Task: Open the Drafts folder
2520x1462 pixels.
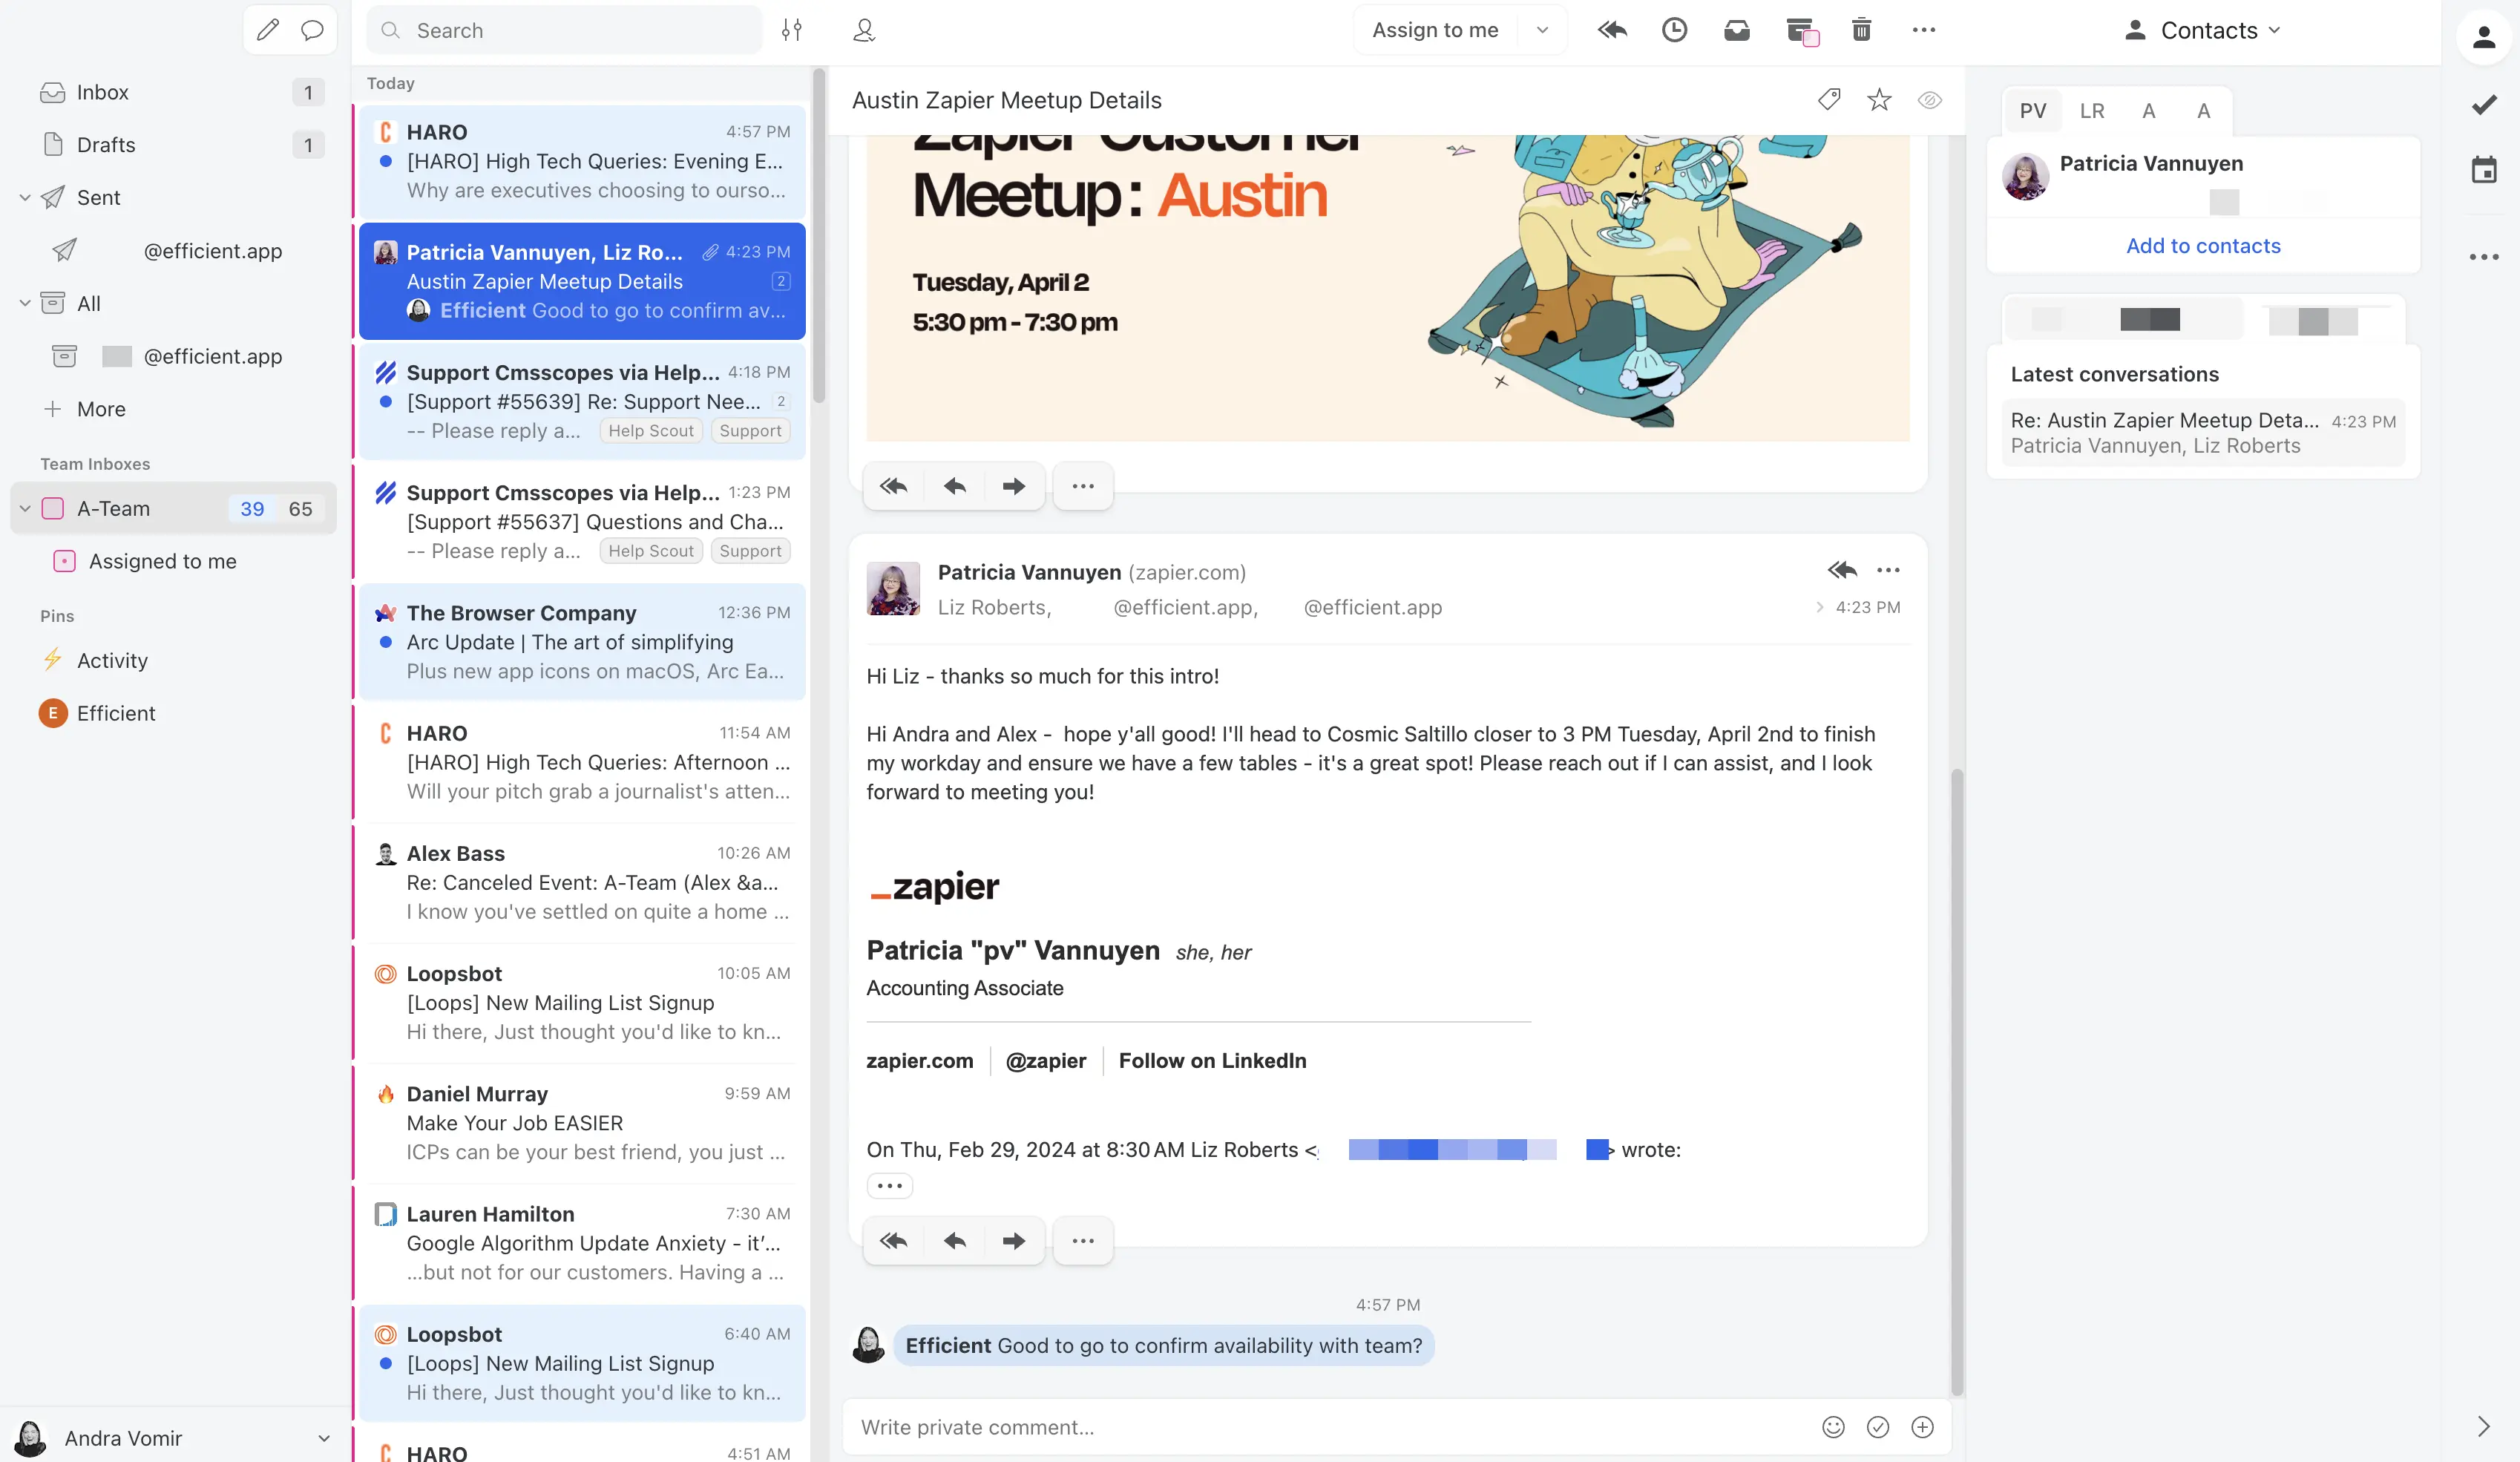Action: (105, 145)
